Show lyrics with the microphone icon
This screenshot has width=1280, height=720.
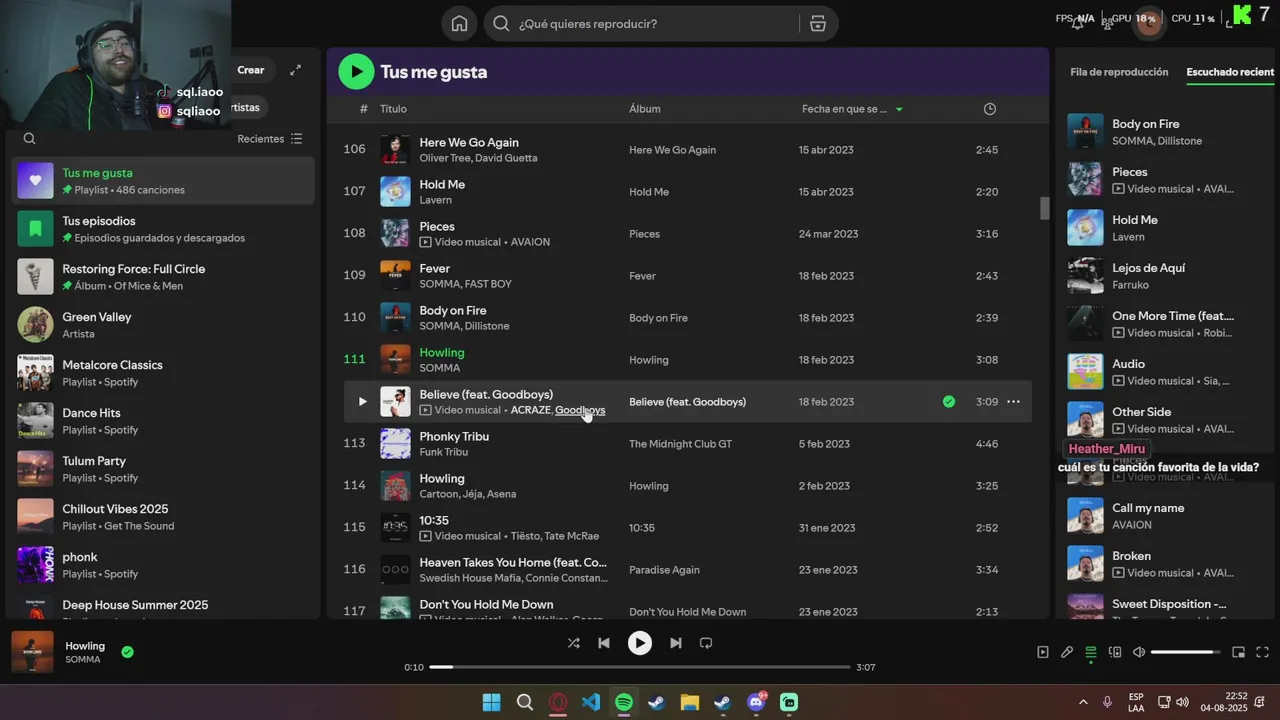pos(1067,652)
